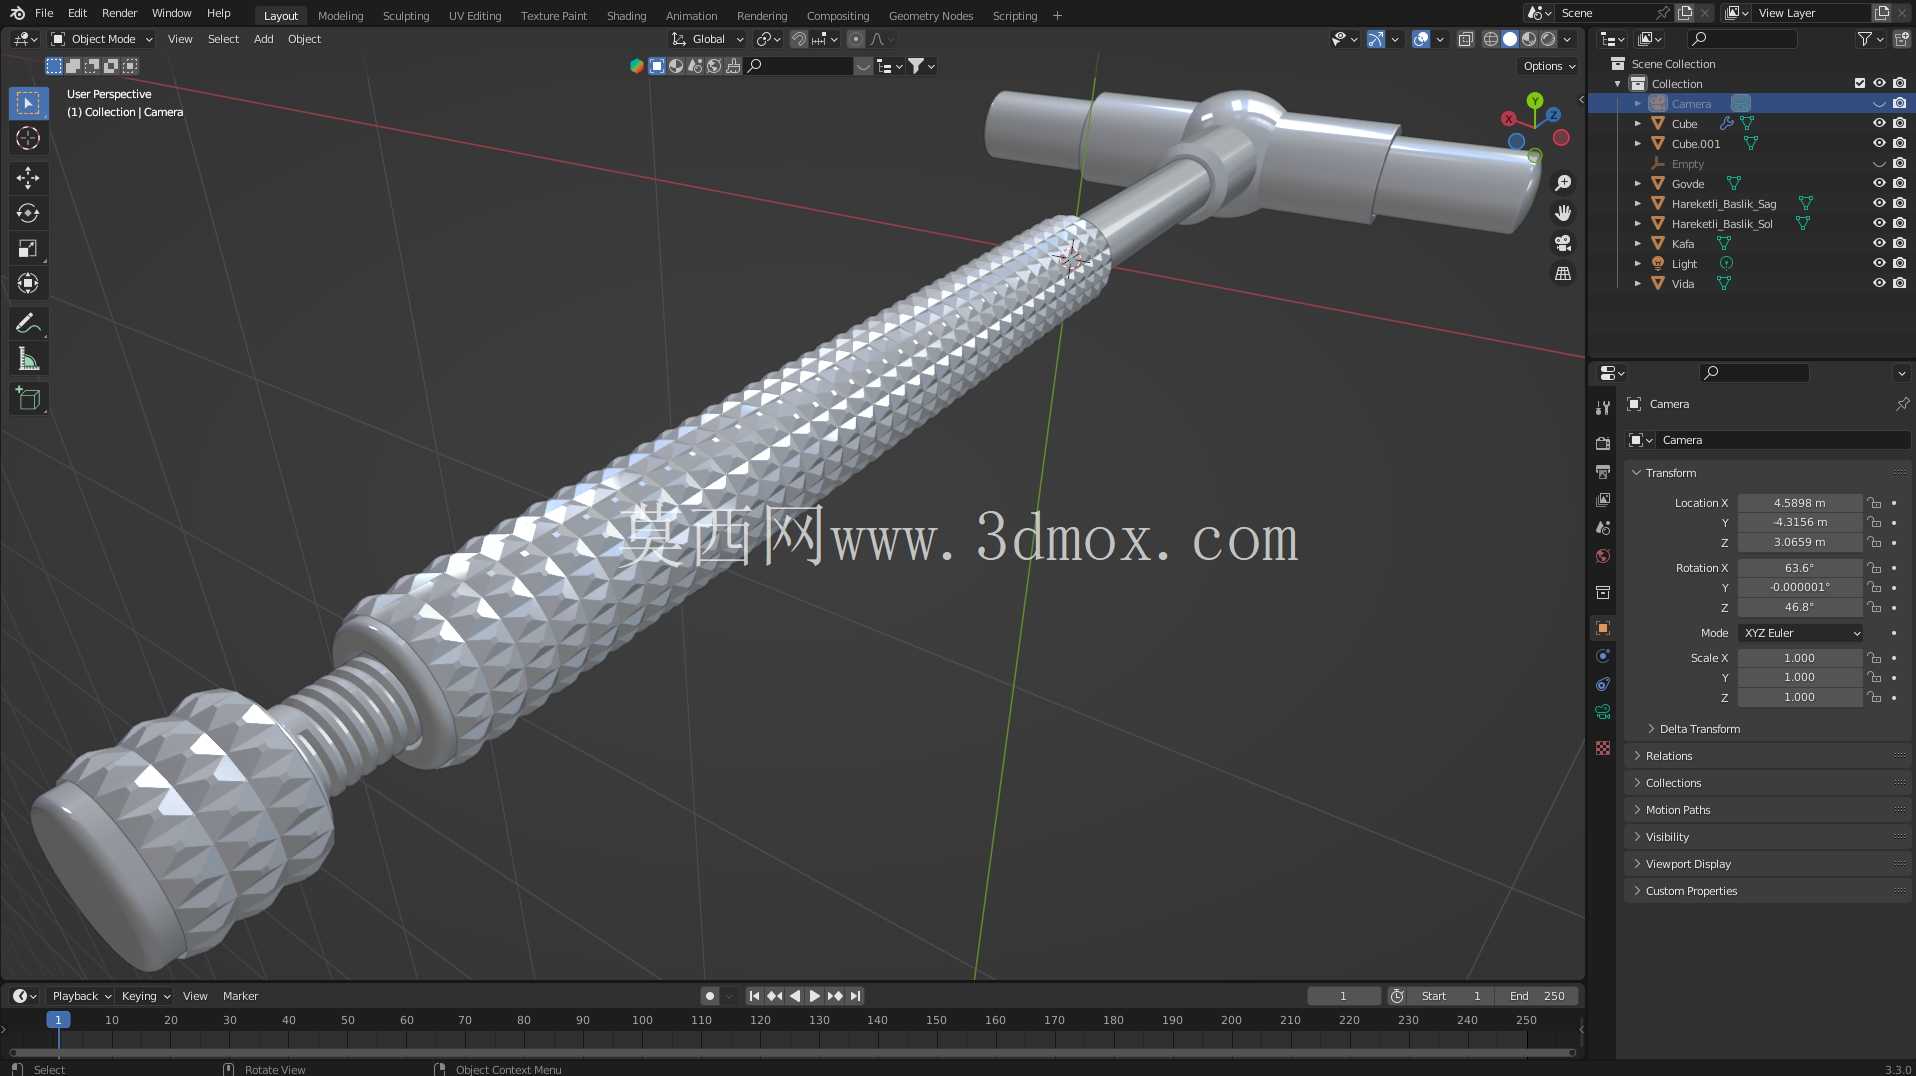Open the Object Data camera properties tab
Viewport: 1916px width, 1076px height.
pos(1603,712)
